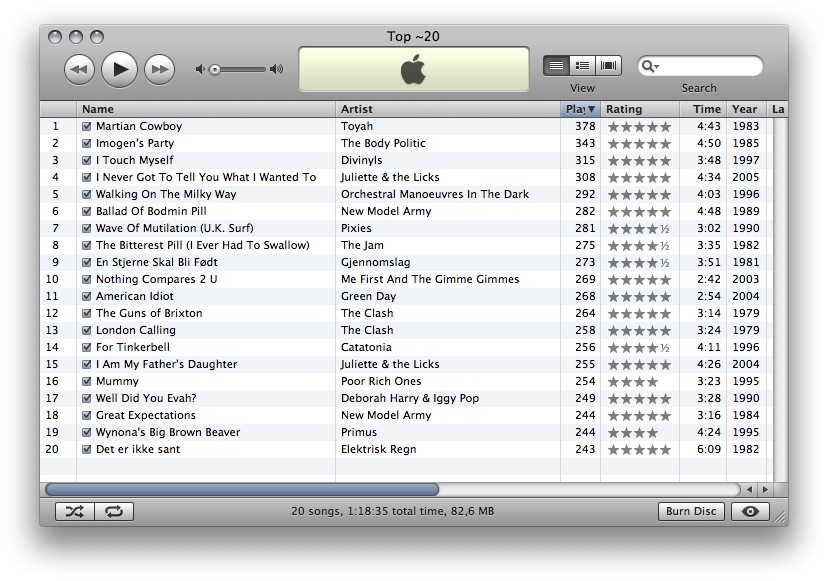The image size is (828, 581).
Task: Sort by the Name column header
Action: point(206,109)
